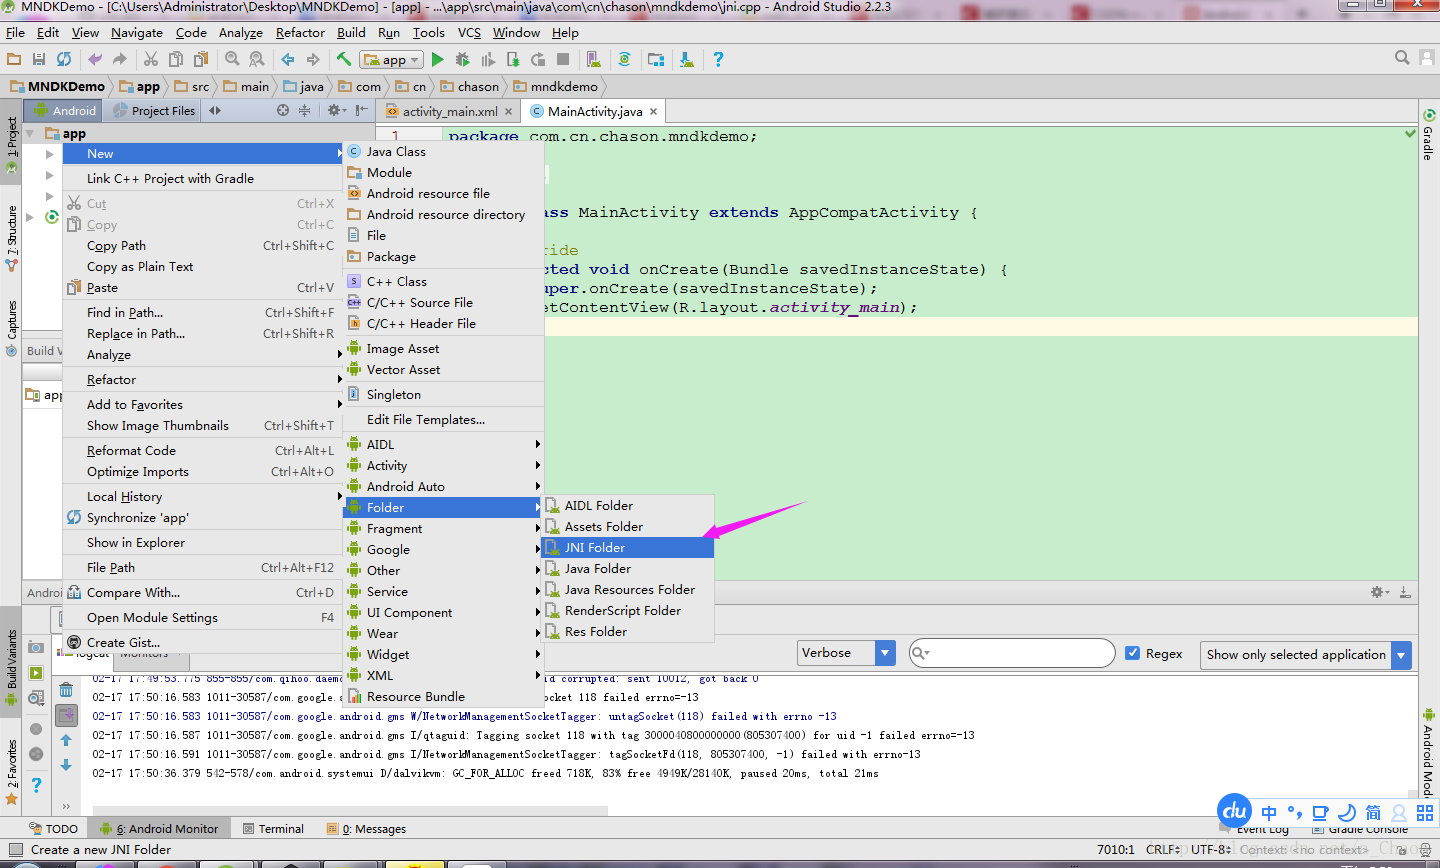The image size is (1440, 868).
Task: Click the src breadcrumb
Action: pyautogui.click(x=193, y=86)
